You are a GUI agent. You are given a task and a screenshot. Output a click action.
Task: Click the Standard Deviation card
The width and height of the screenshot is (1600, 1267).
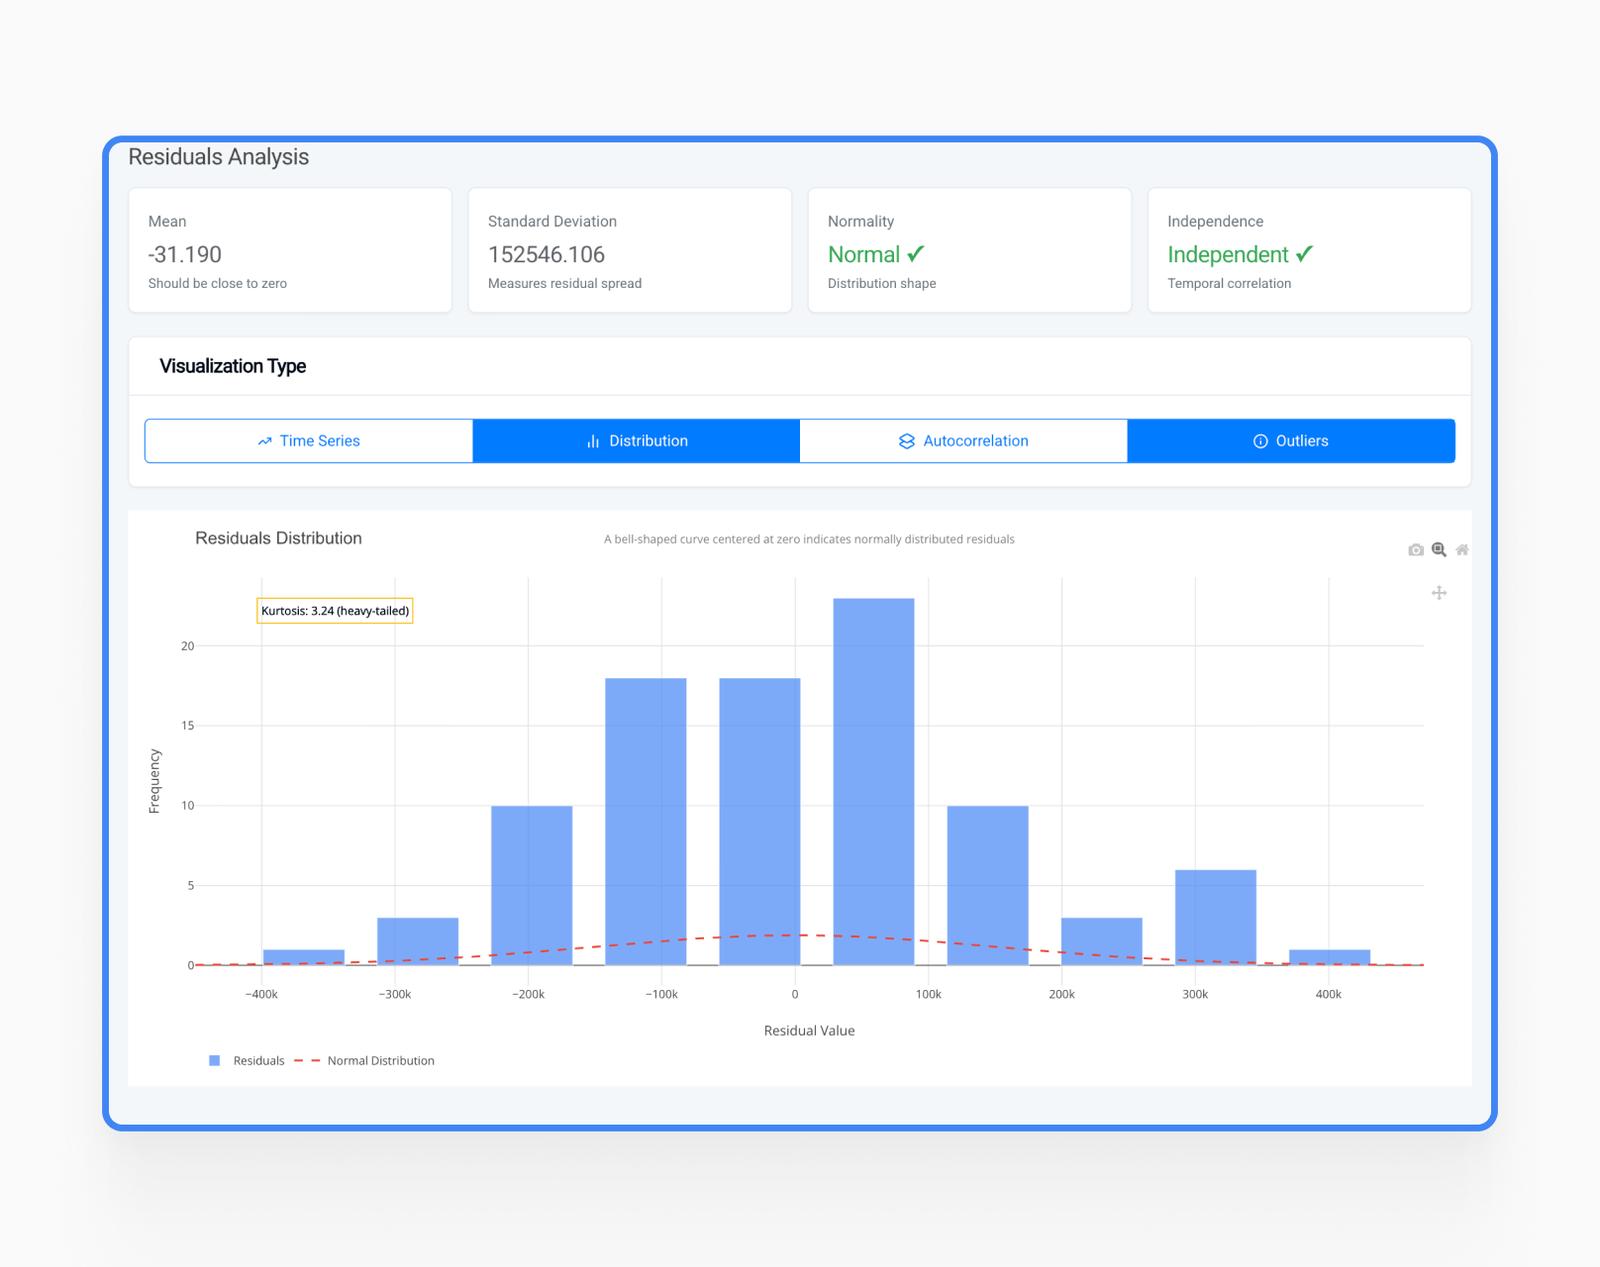(x=629, y=250)
